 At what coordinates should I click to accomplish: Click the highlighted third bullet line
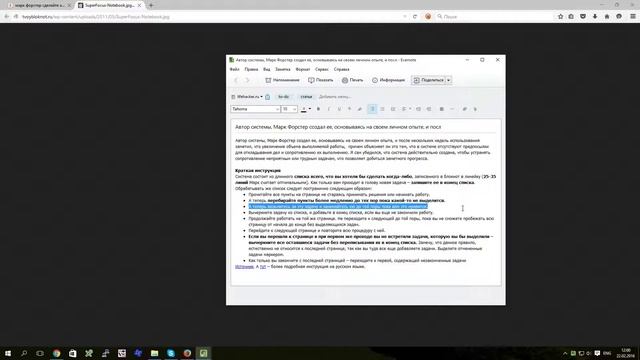[x=338, y=207]
